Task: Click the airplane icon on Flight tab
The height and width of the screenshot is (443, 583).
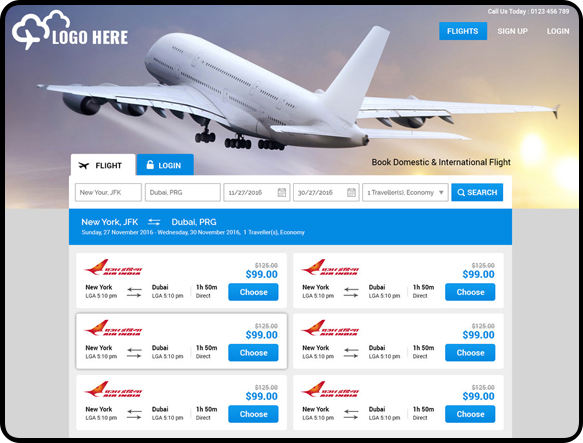Action: point(84,166)
